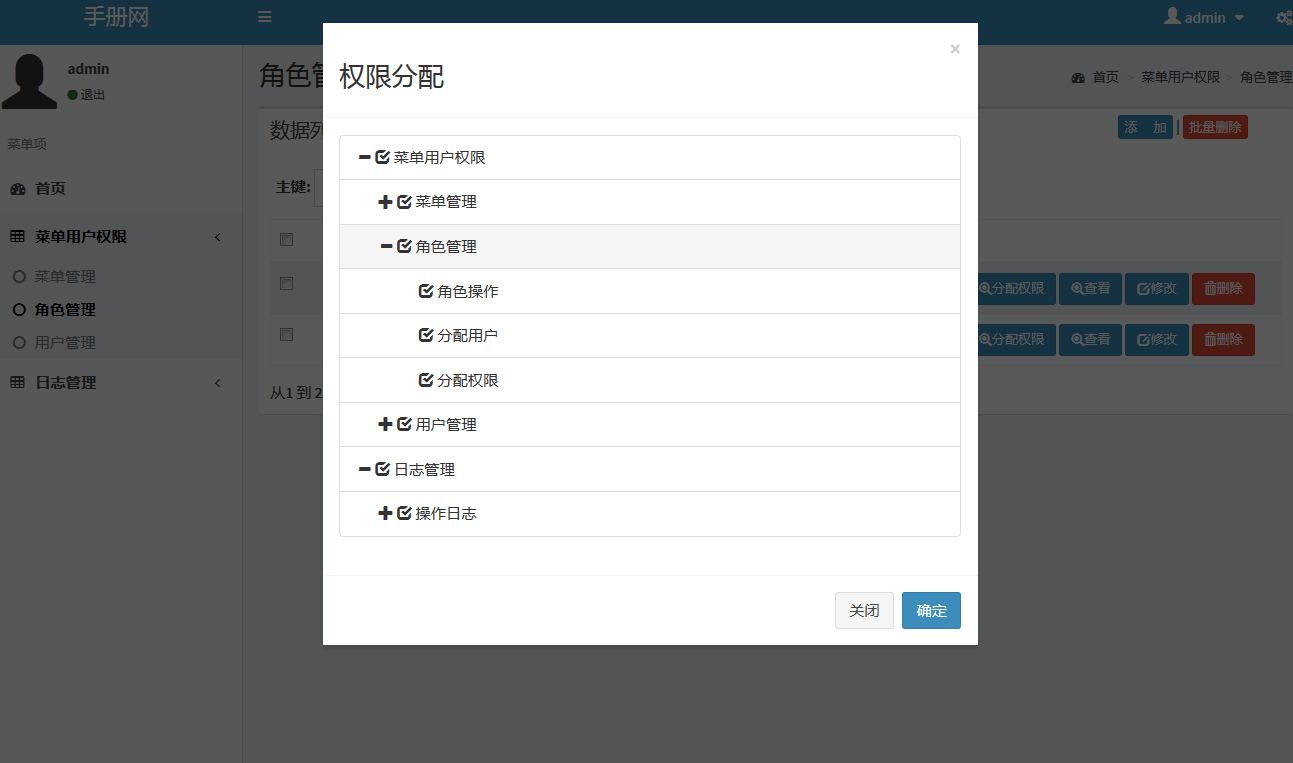Click the red 批量删除 button
Image resolution: width=1293 pixels, height=763 pixels.
tap(1214, 128)
